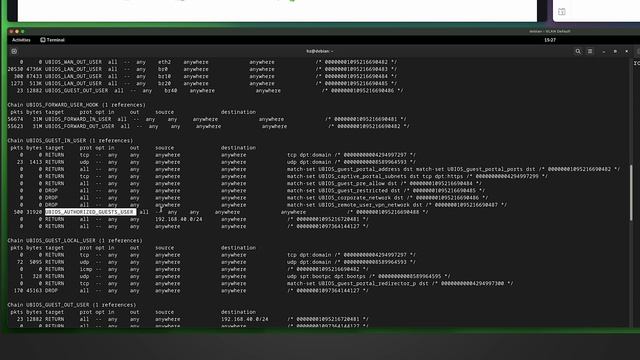
Task: Open the terminal hamburger menu
Action: 590,51
